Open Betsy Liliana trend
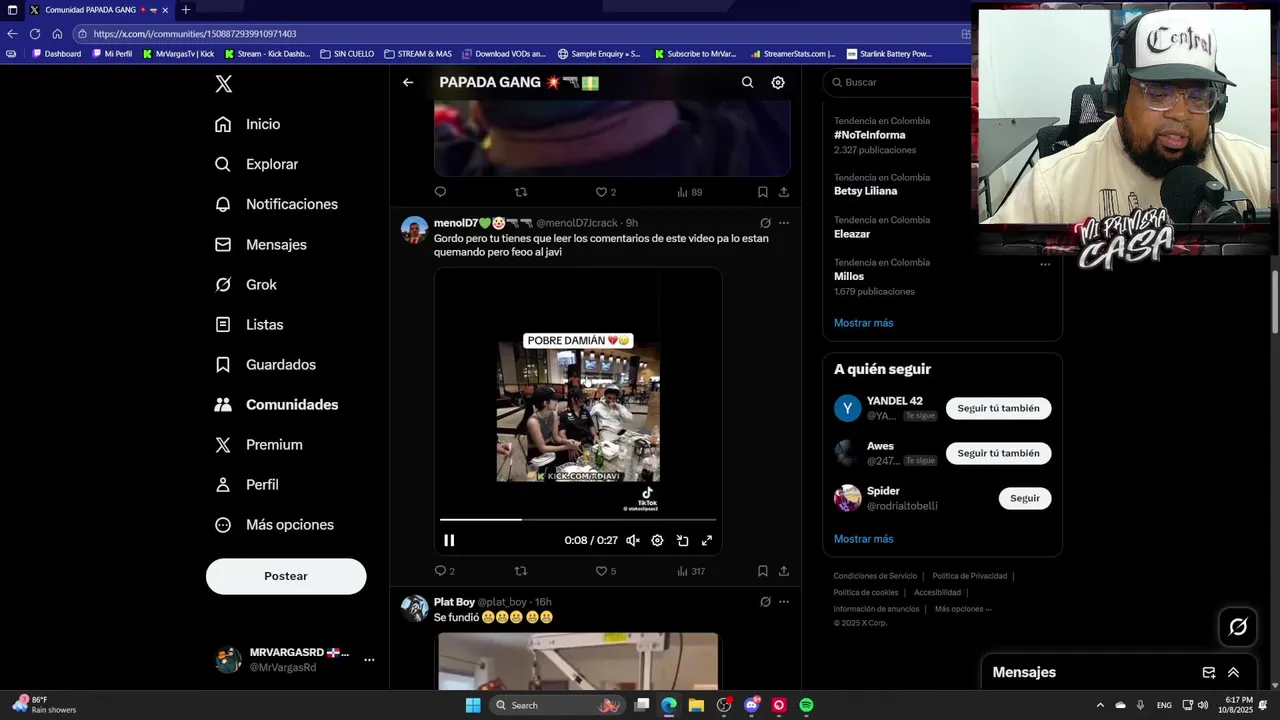 [x=865, y=191]
